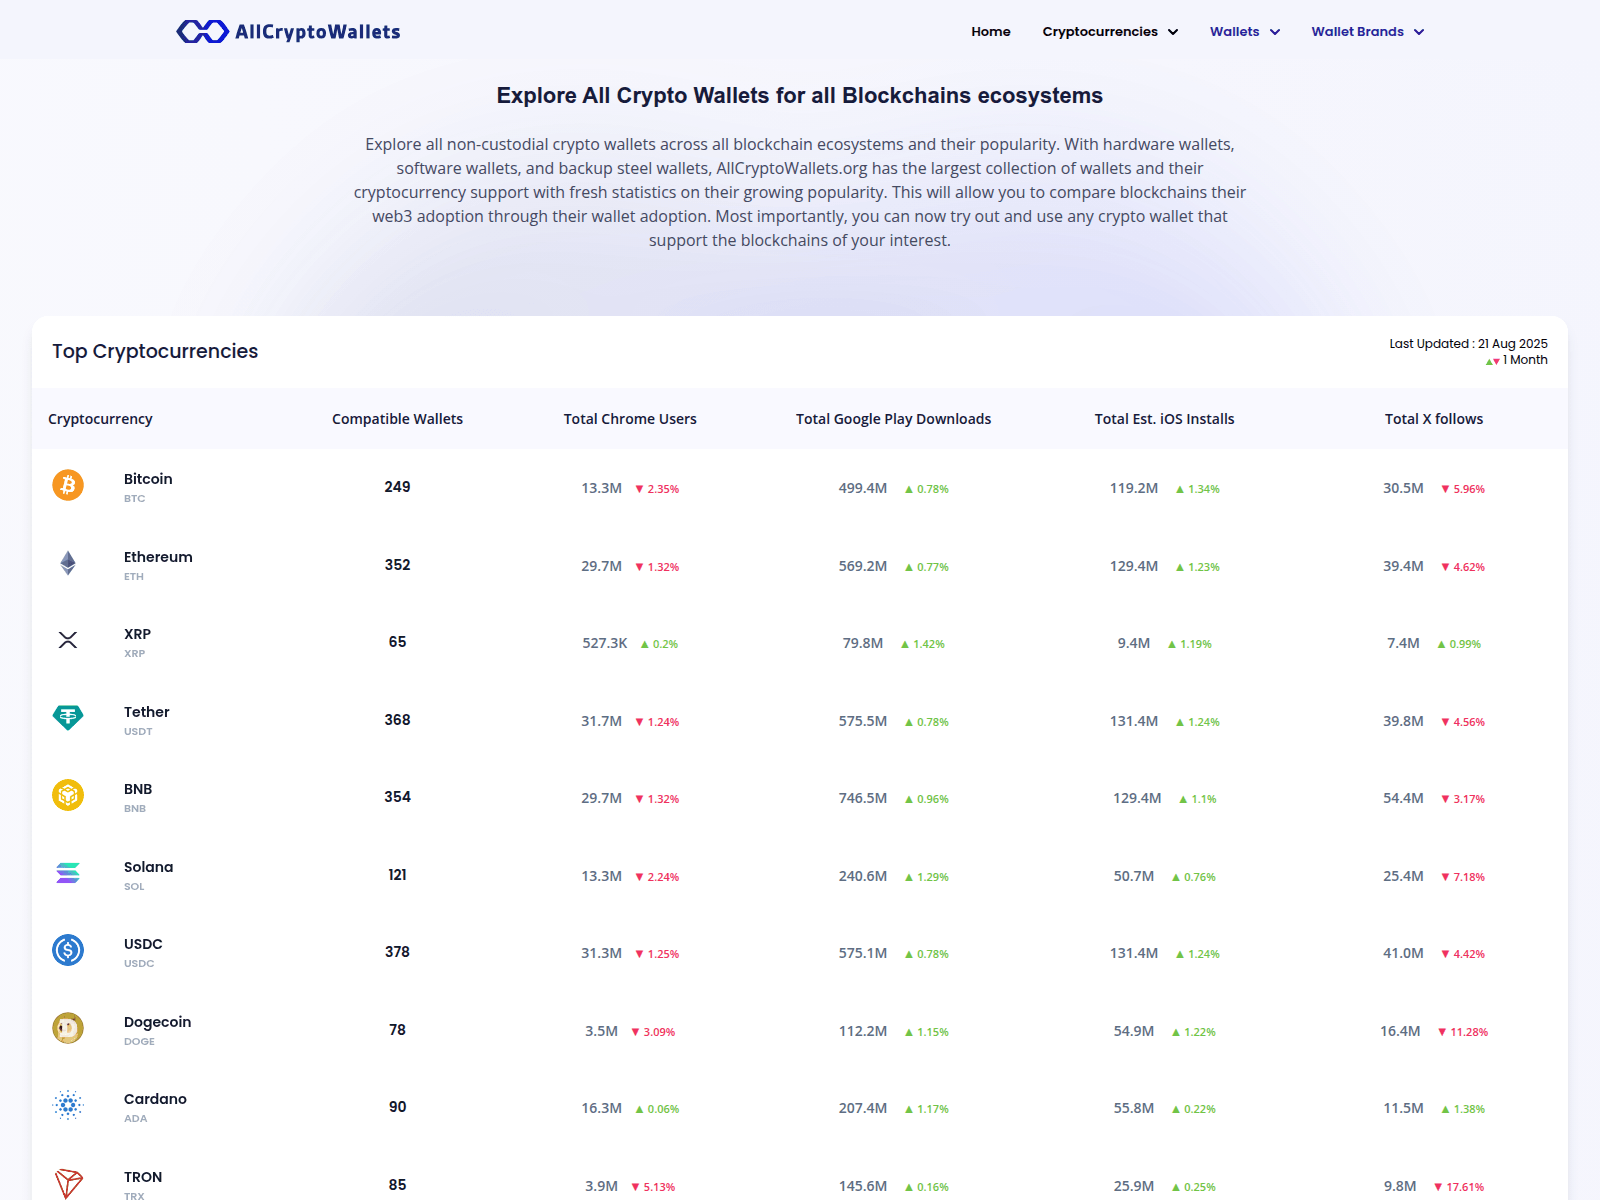The width and height of the screenshot is (1600, 1200).
Task: Click Bitcoin's 5.96% X follows decrease
Action: (x=1463, y=489)
